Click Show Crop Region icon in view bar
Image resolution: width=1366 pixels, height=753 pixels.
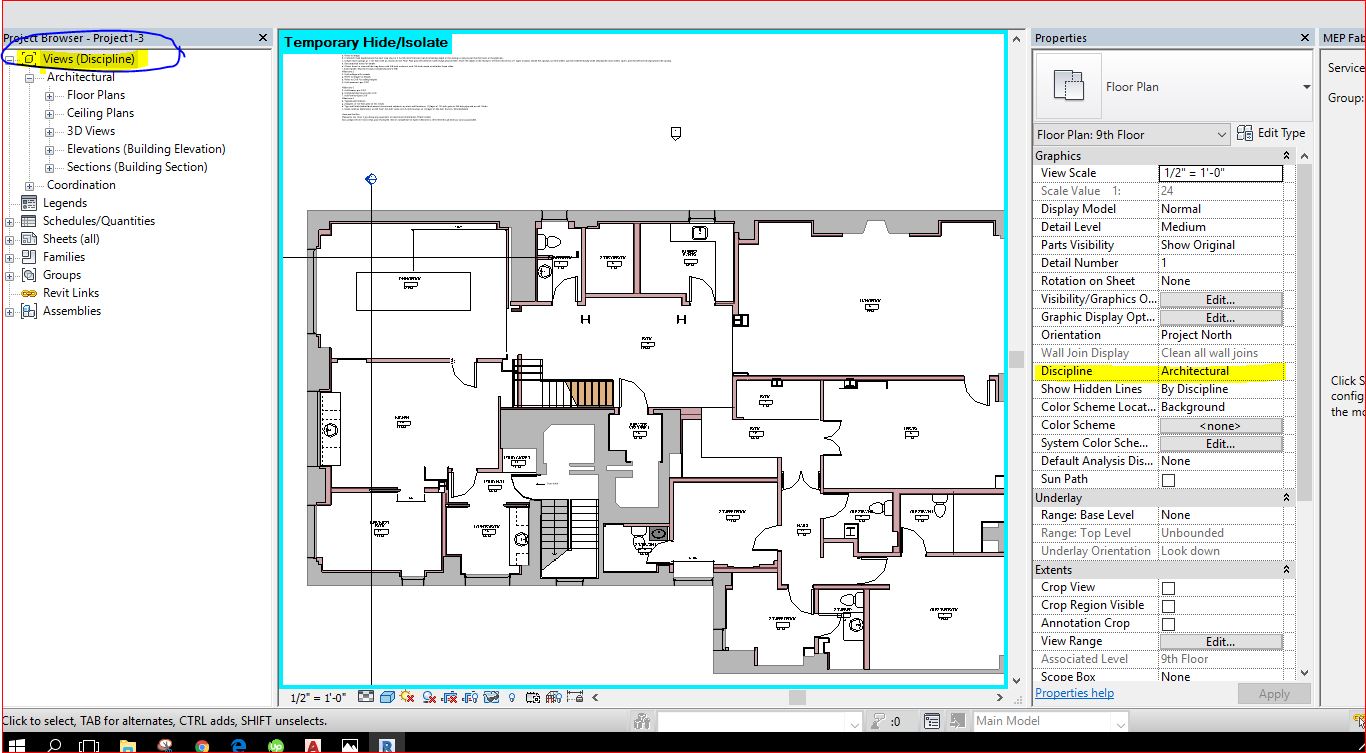(470, 697)
